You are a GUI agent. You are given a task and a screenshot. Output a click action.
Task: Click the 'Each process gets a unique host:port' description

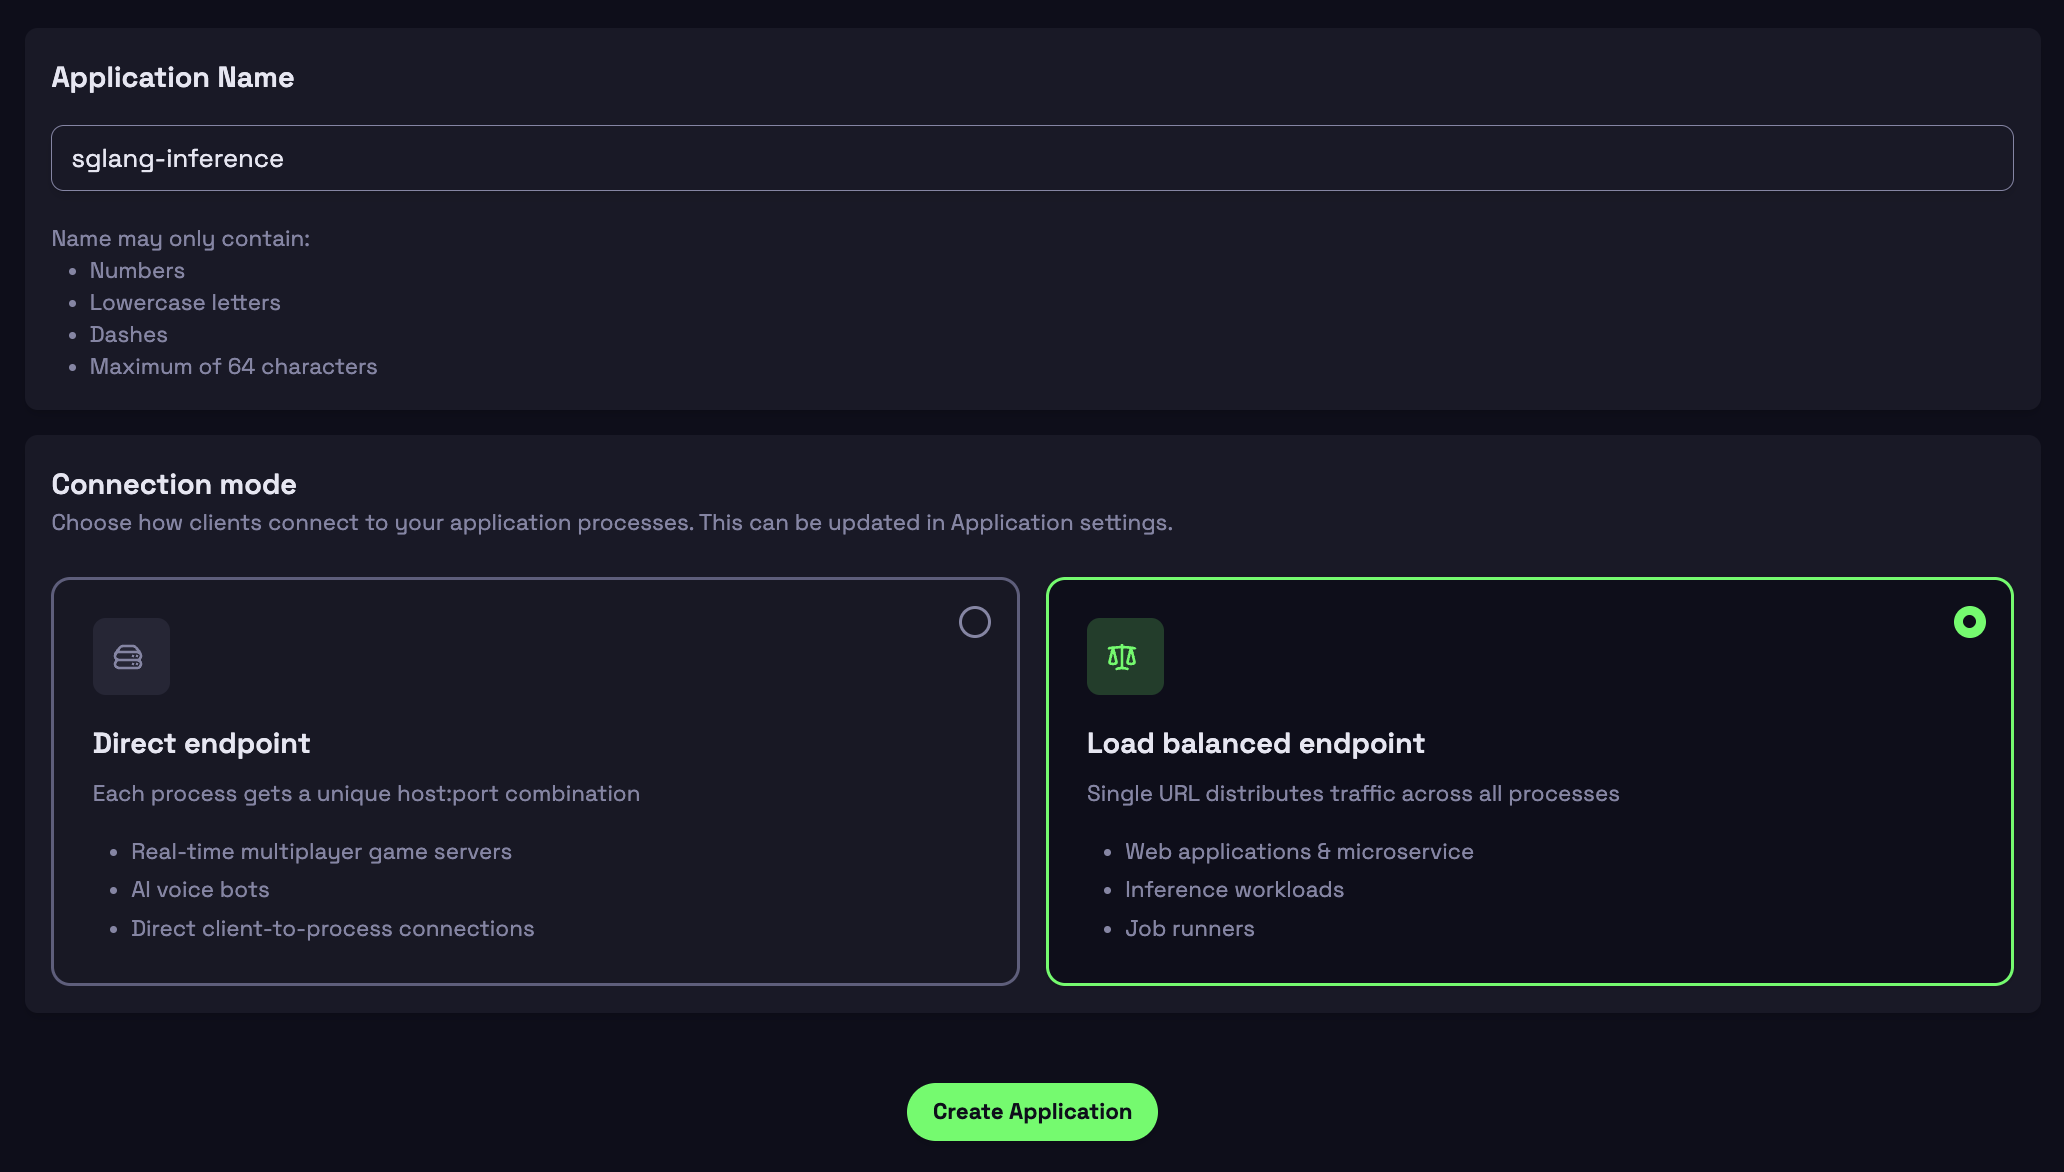(366, 793)
